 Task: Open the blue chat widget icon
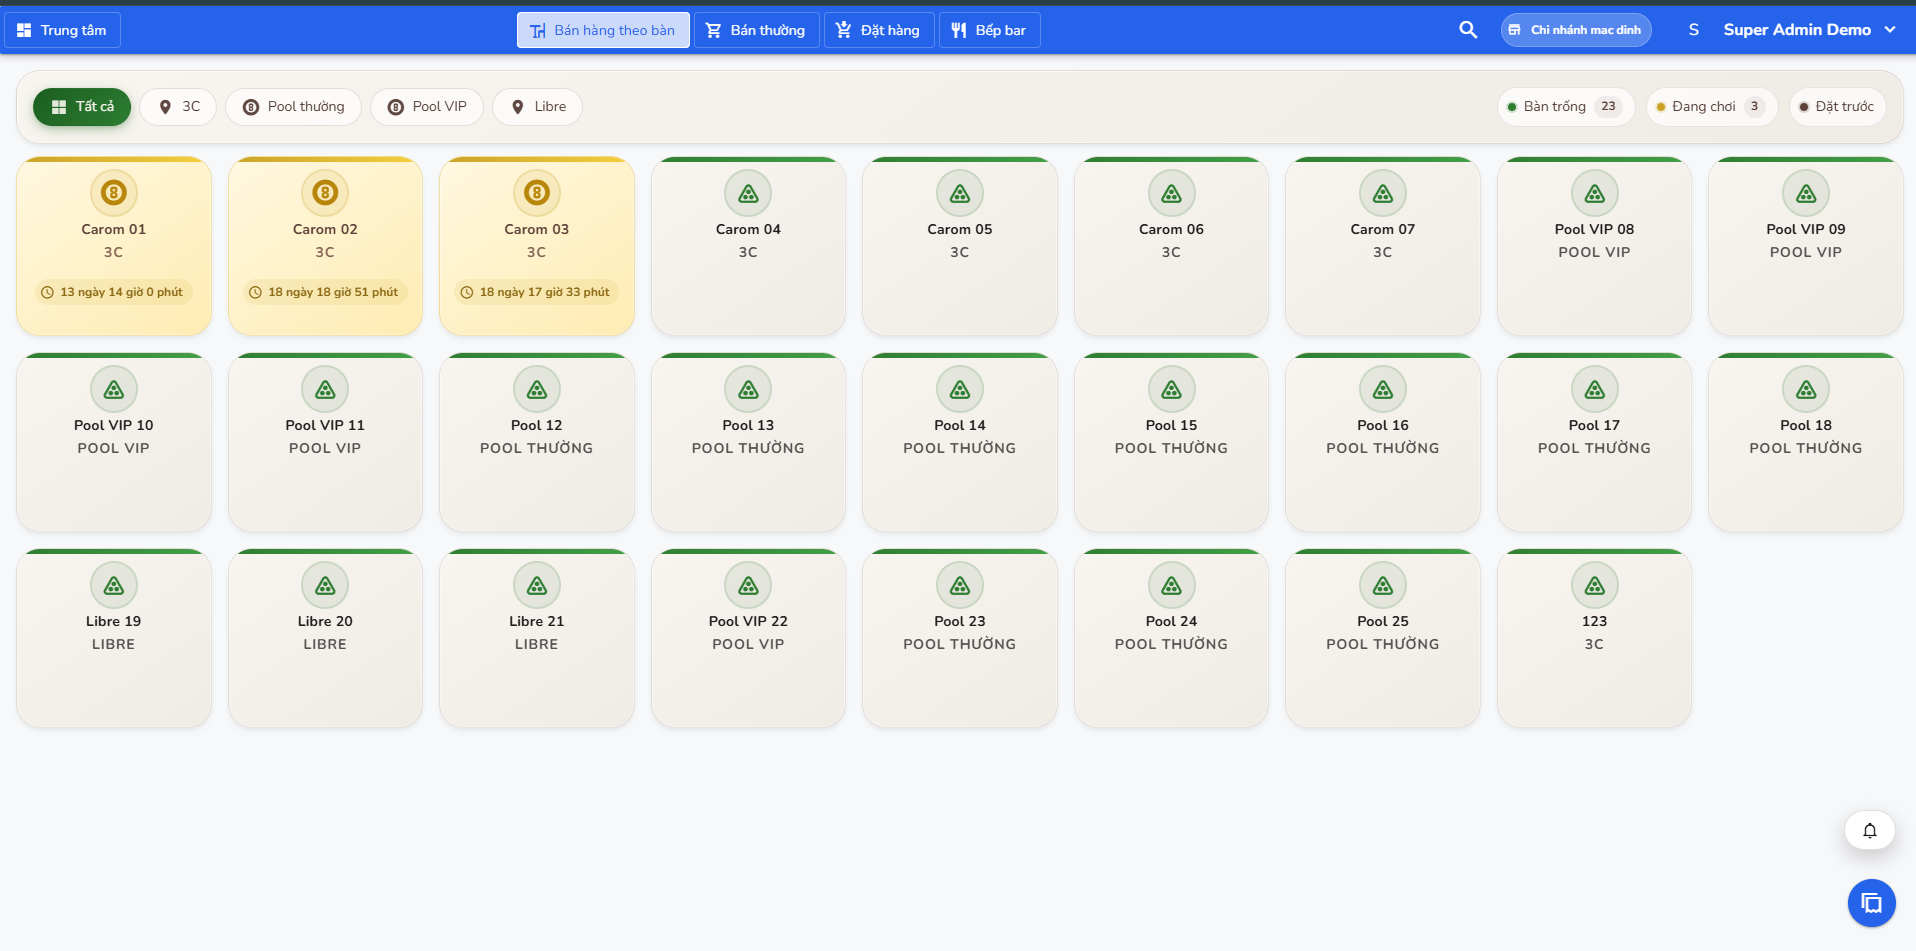(1871, 903)
